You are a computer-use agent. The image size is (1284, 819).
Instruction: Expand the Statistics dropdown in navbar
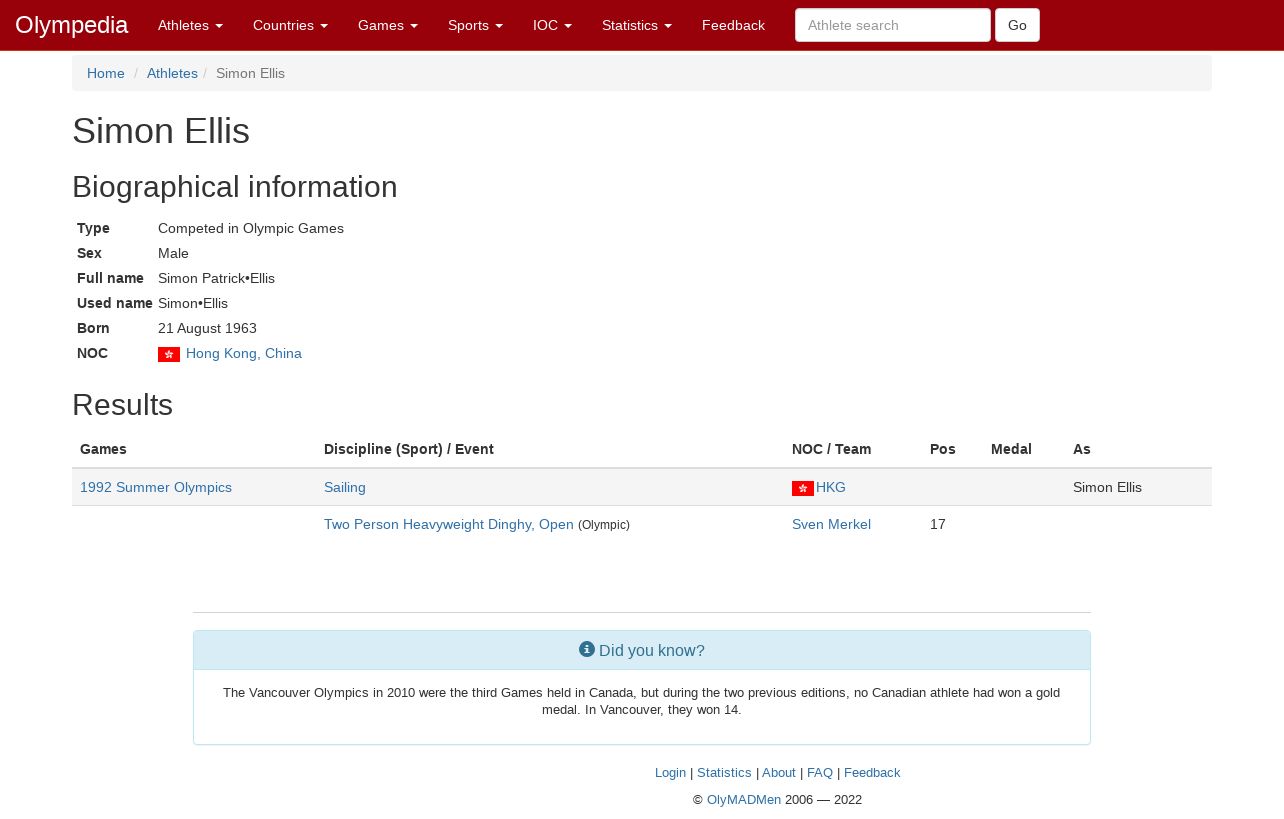[637, 25]
